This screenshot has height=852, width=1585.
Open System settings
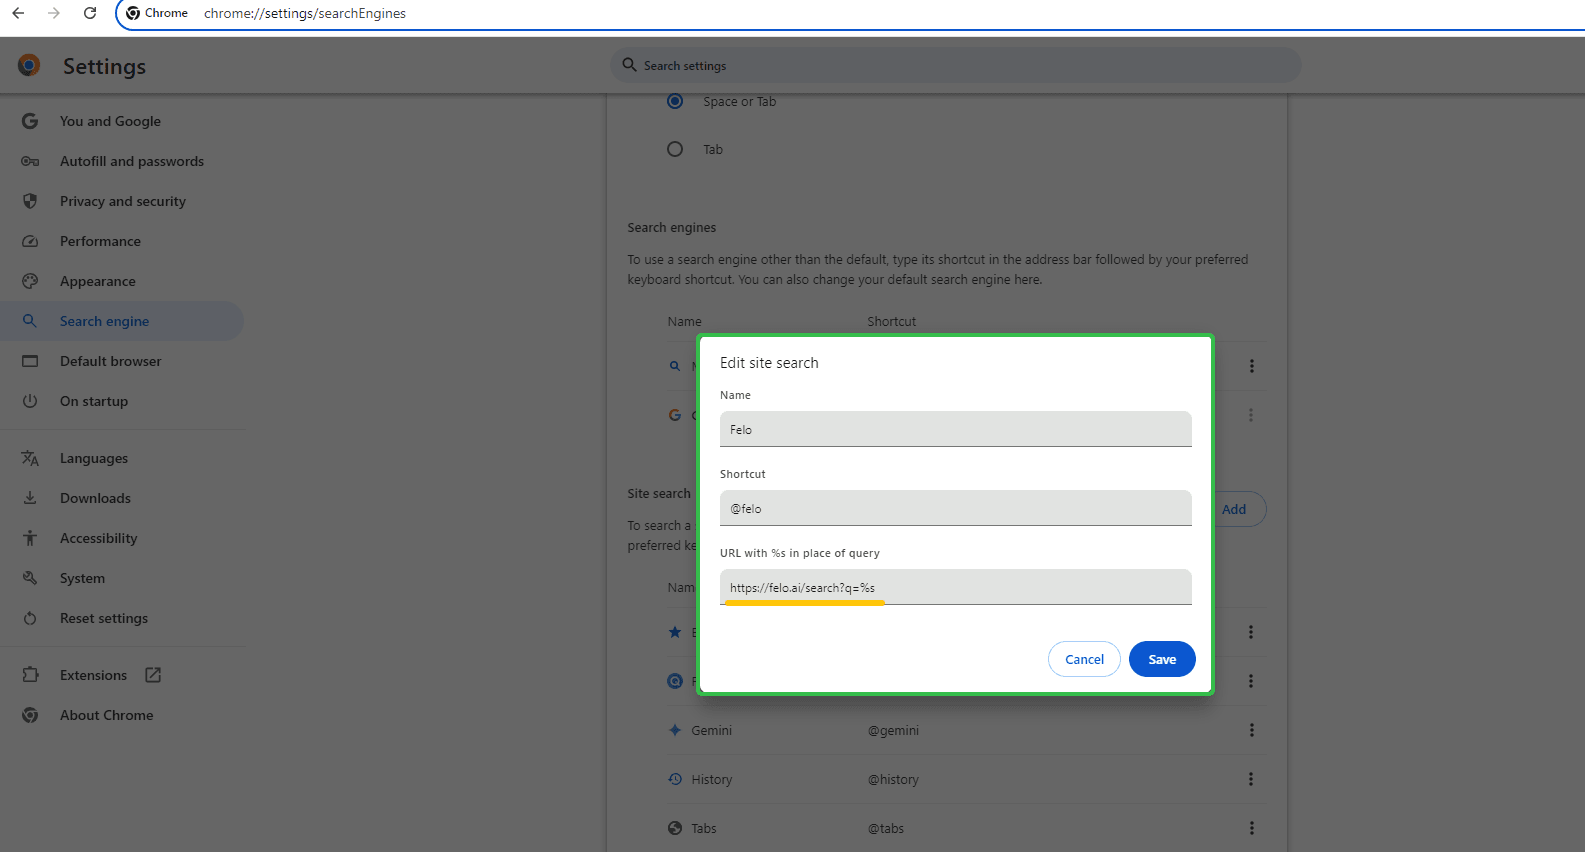point(82,578)
